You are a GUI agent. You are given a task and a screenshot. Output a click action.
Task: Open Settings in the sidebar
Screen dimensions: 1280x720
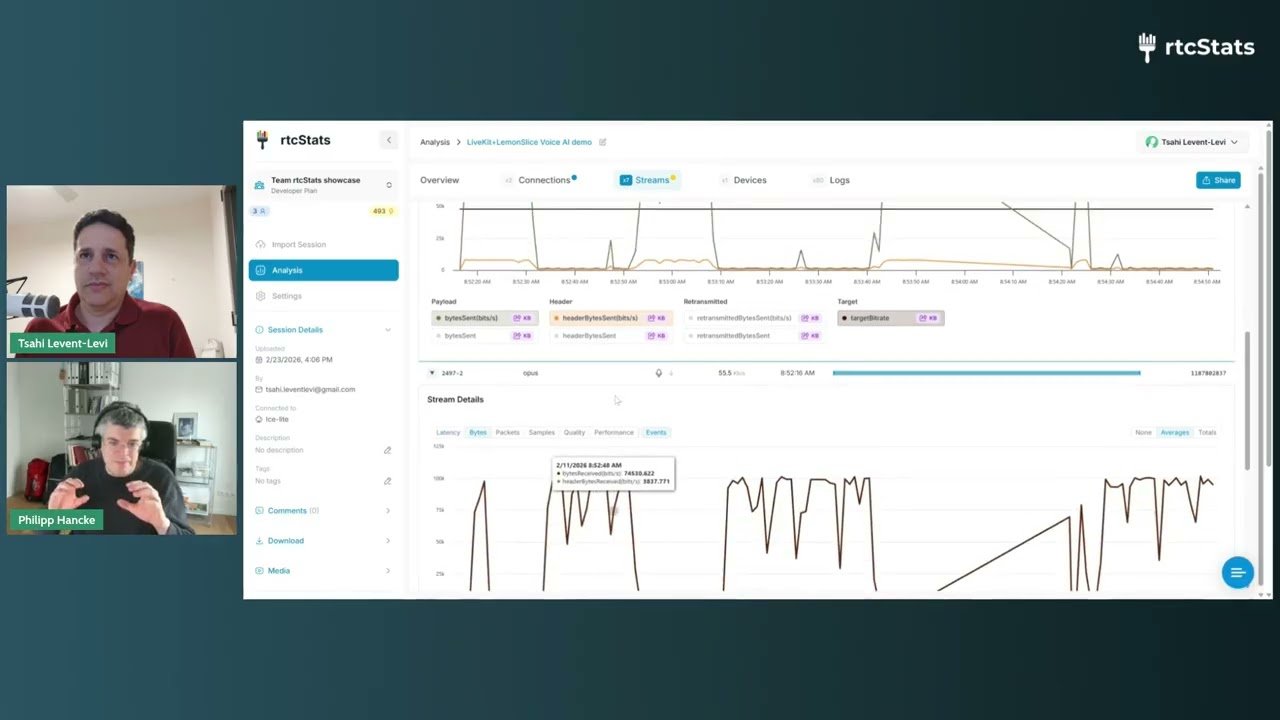(323, 296)
